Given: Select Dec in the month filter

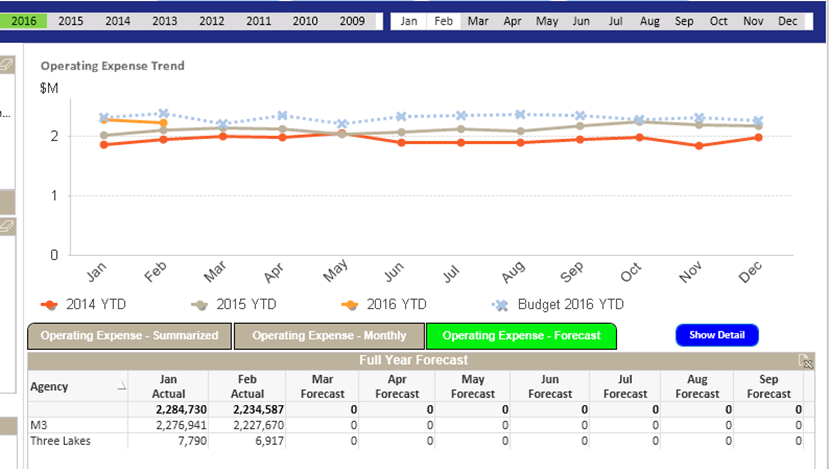Looking at the screenshot, I should (x=787, y=21).
